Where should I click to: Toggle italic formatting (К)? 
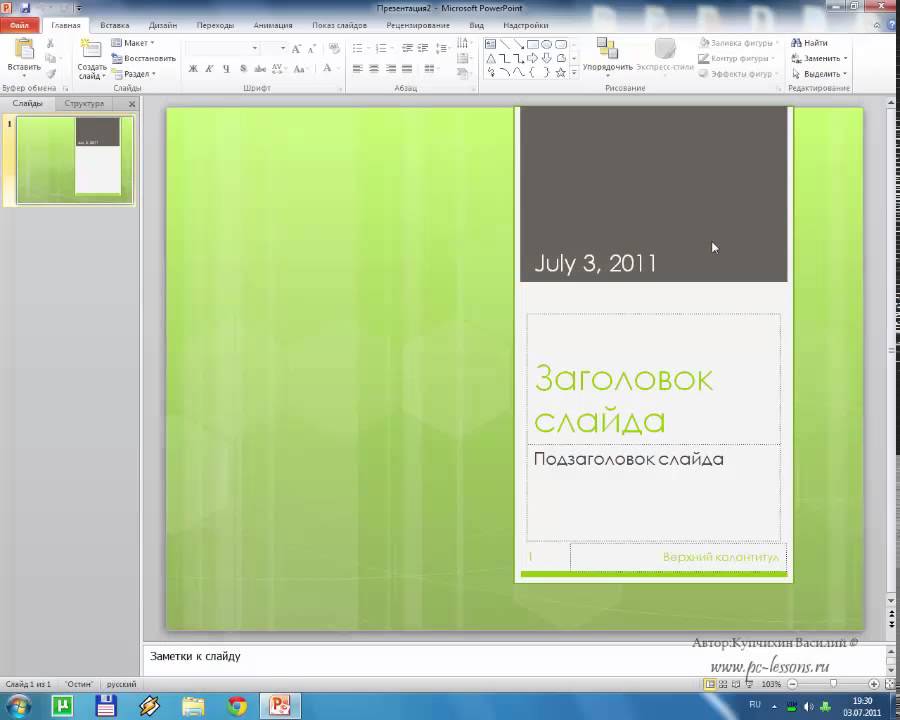pyautogui.click(x=210, y=69)
